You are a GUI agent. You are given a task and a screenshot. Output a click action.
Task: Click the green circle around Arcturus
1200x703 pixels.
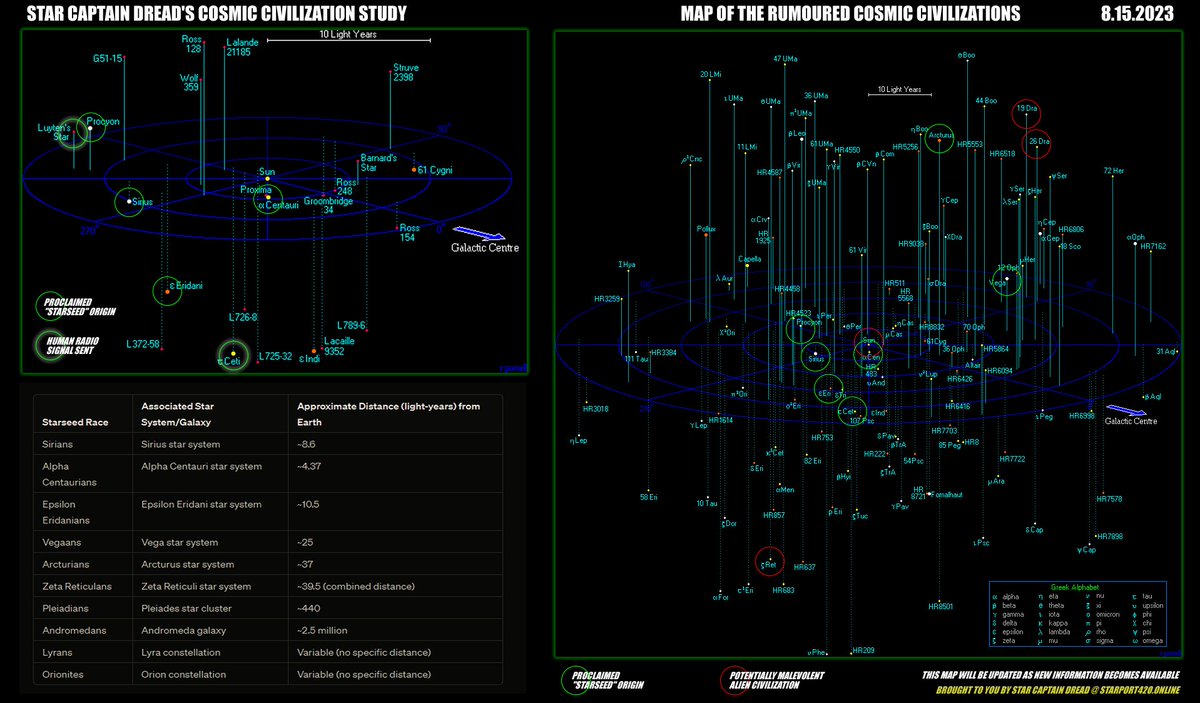pyautogui.click(x=939, y=138)
